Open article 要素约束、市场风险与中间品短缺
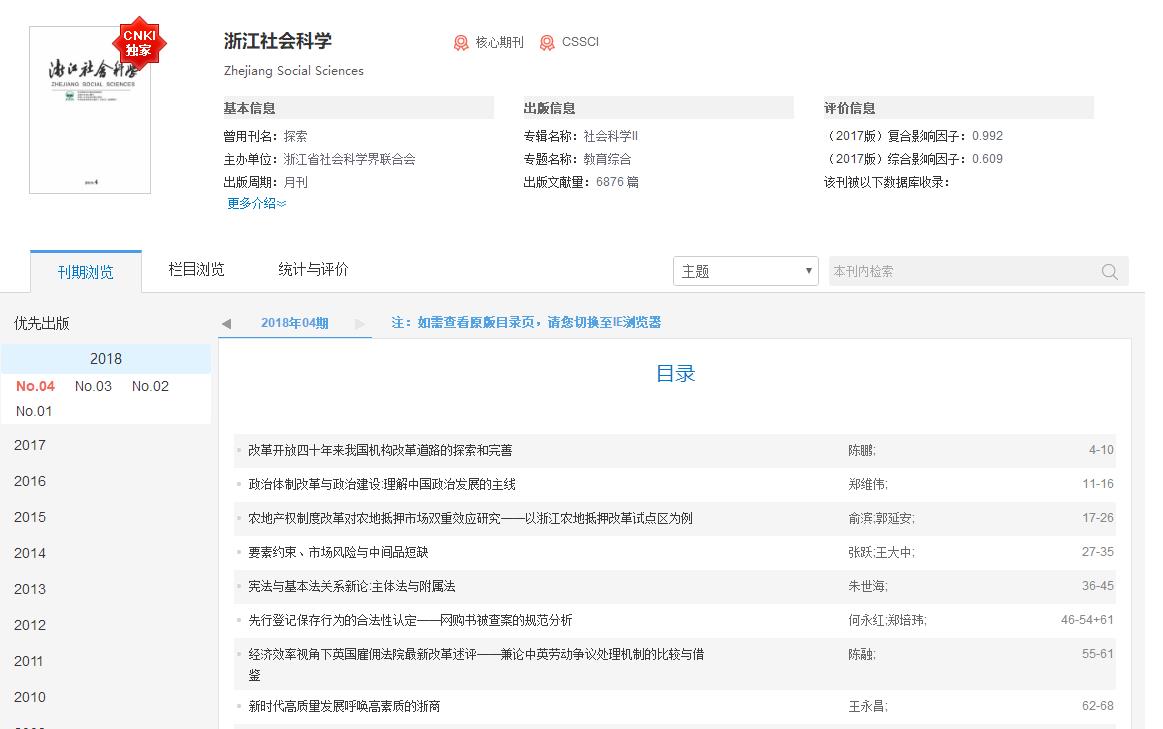The image size is (1163, 729). [x=338, y=552]
